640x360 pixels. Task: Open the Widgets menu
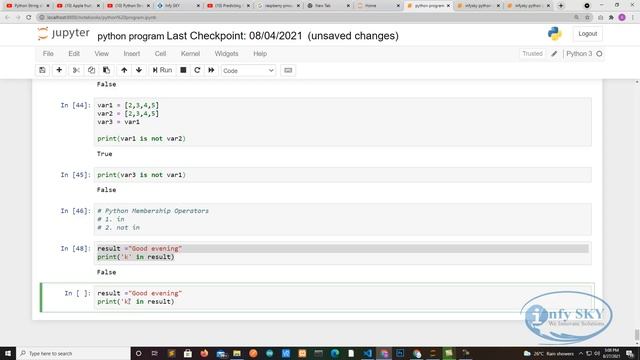coord(227,54)
